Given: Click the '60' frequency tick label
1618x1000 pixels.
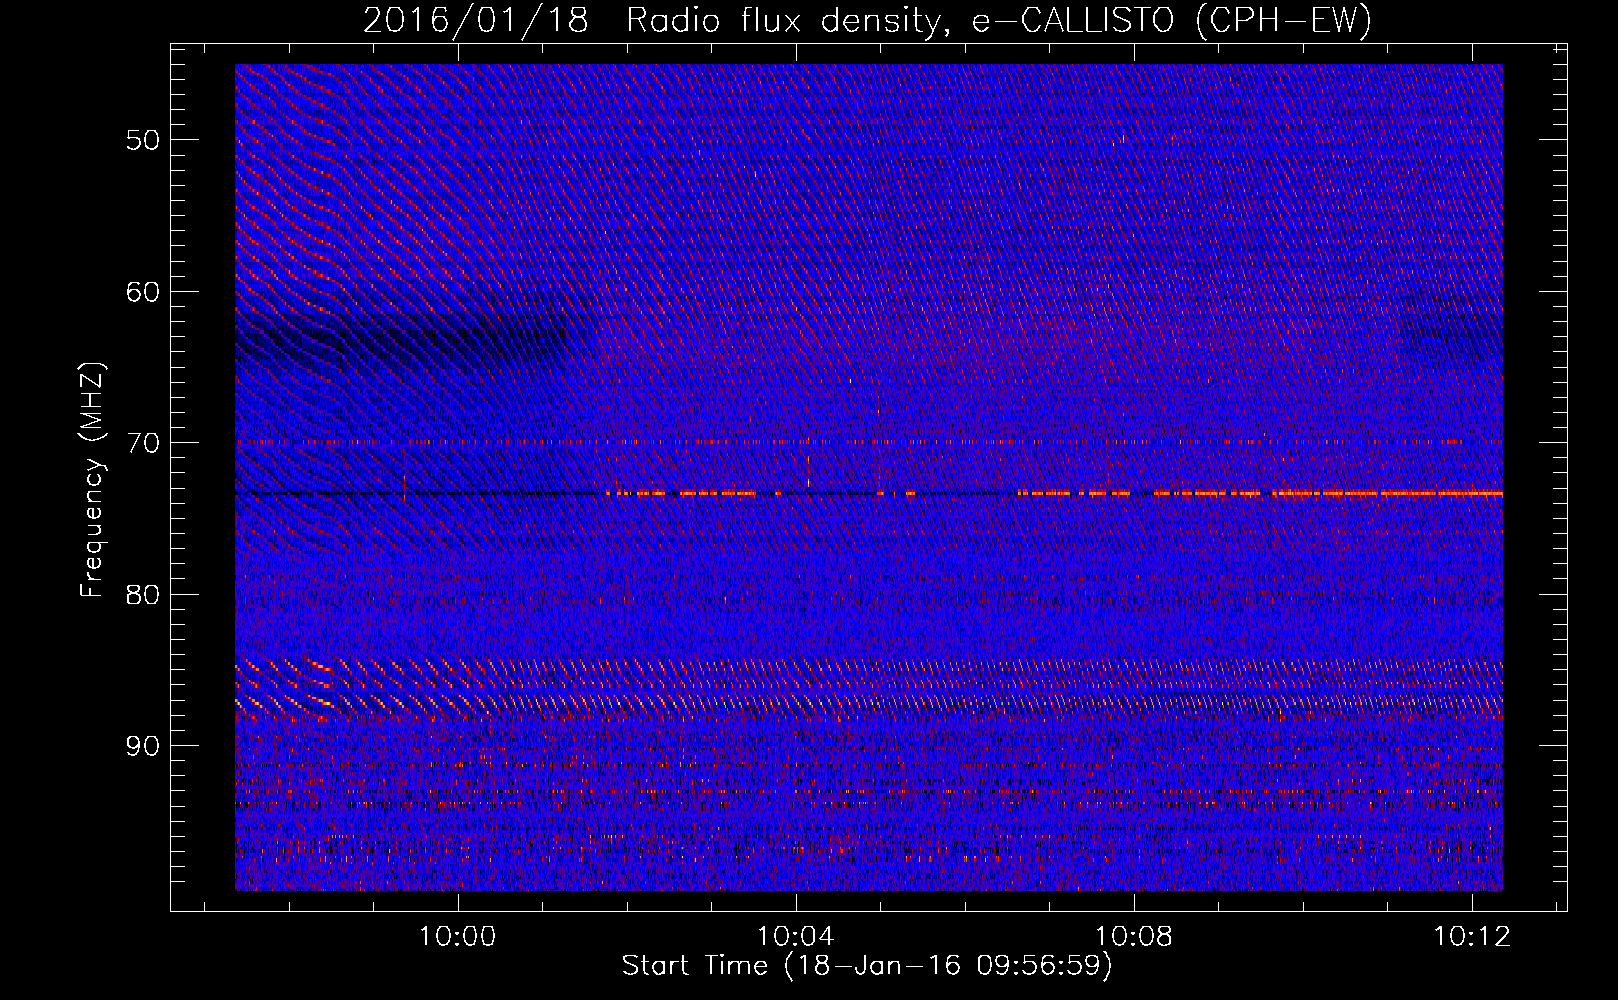Looking at the screenshot, I should point(142,292).
